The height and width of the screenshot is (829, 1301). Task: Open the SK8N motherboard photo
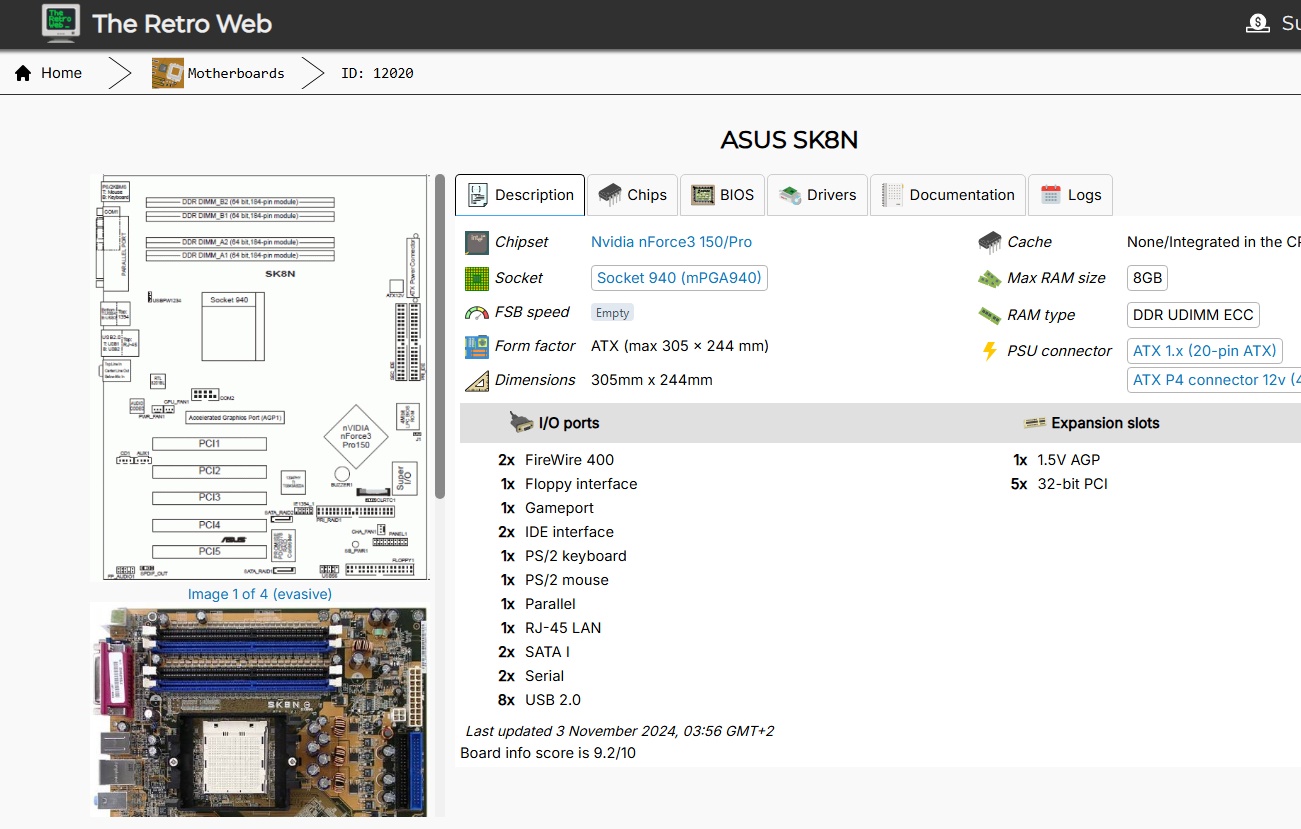click(x=258, y=710)
